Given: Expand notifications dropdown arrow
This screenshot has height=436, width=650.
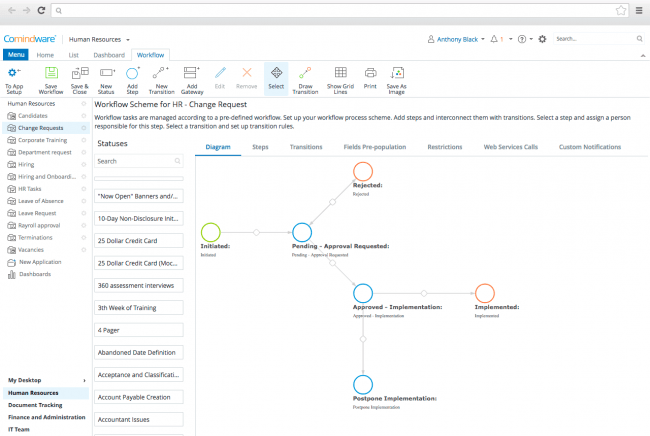Looking at the screenshot, I should pyautogui.click(x=511, y=39).
